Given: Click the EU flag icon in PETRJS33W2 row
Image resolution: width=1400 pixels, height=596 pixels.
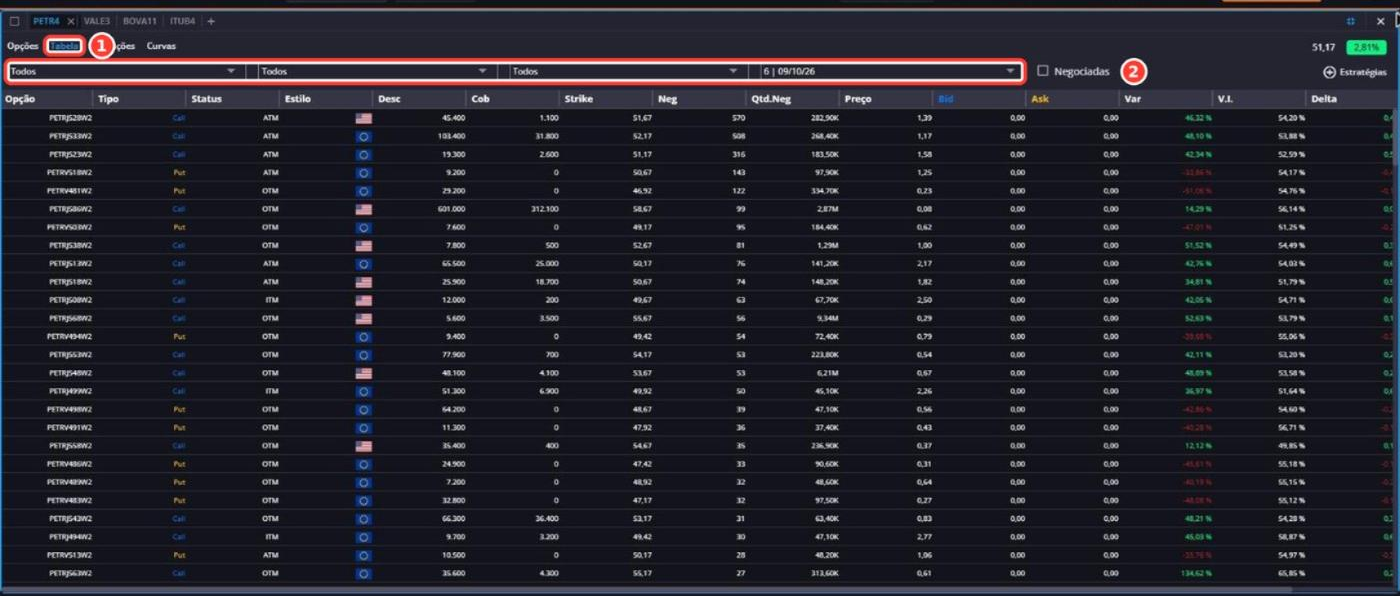Looking at the screenshot, I should (363, 136).
